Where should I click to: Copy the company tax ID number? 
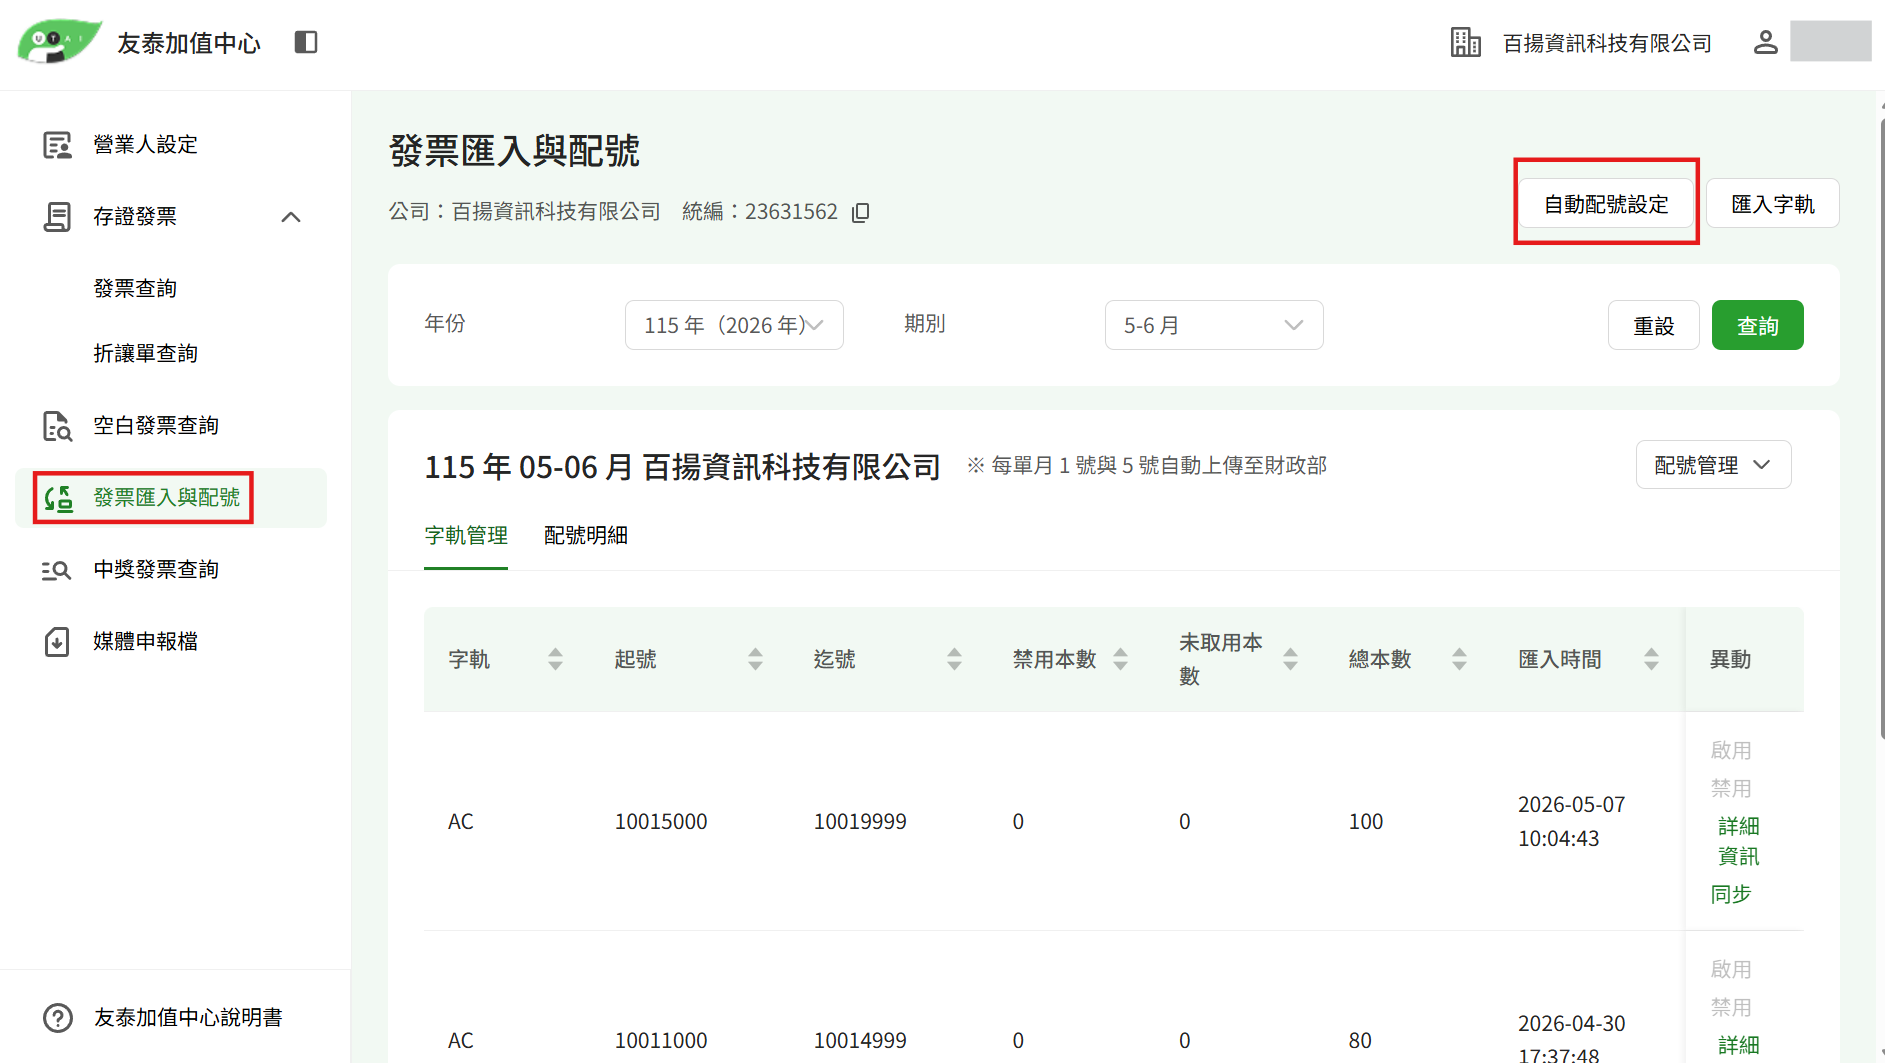861,212
